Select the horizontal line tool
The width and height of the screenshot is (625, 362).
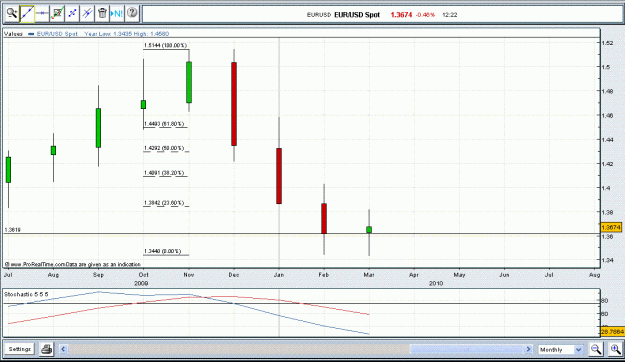(x=42, y=14)
